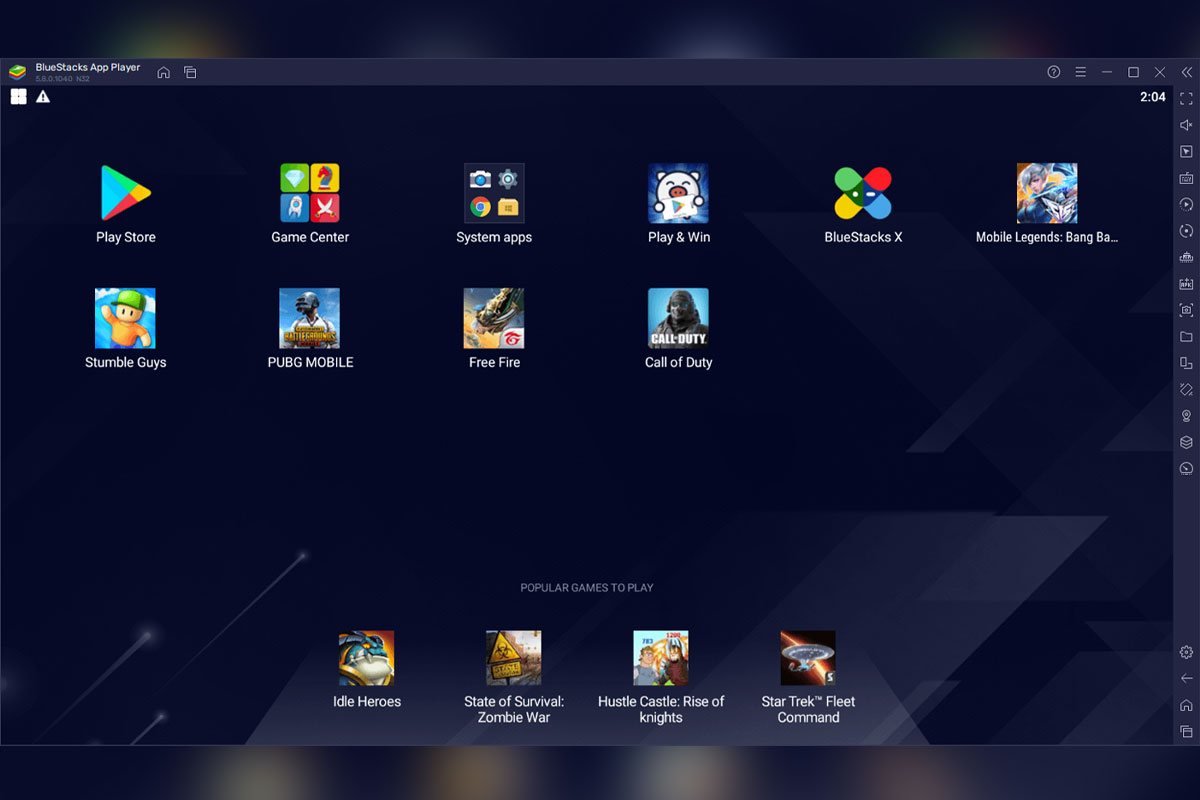Screen dimensions: 1200x800
Task: Click the title bar multi-window icon
Action: tap(190, 72)
